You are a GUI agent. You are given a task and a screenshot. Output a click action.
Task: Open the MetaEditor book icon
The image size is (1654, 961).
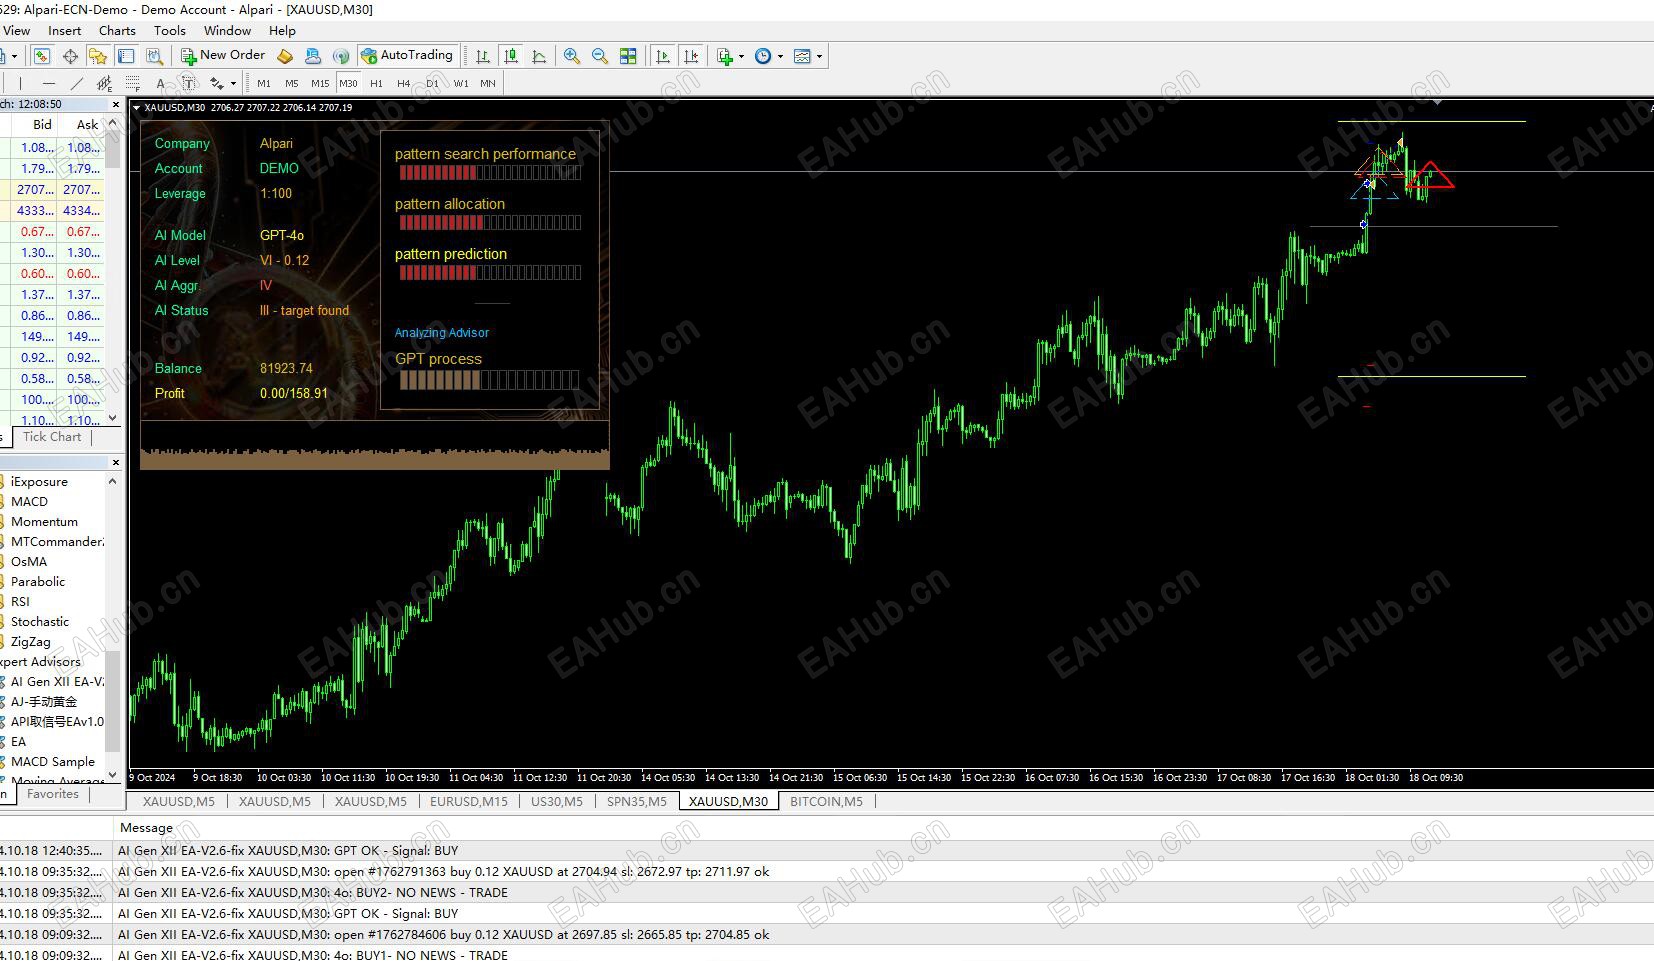285,56
